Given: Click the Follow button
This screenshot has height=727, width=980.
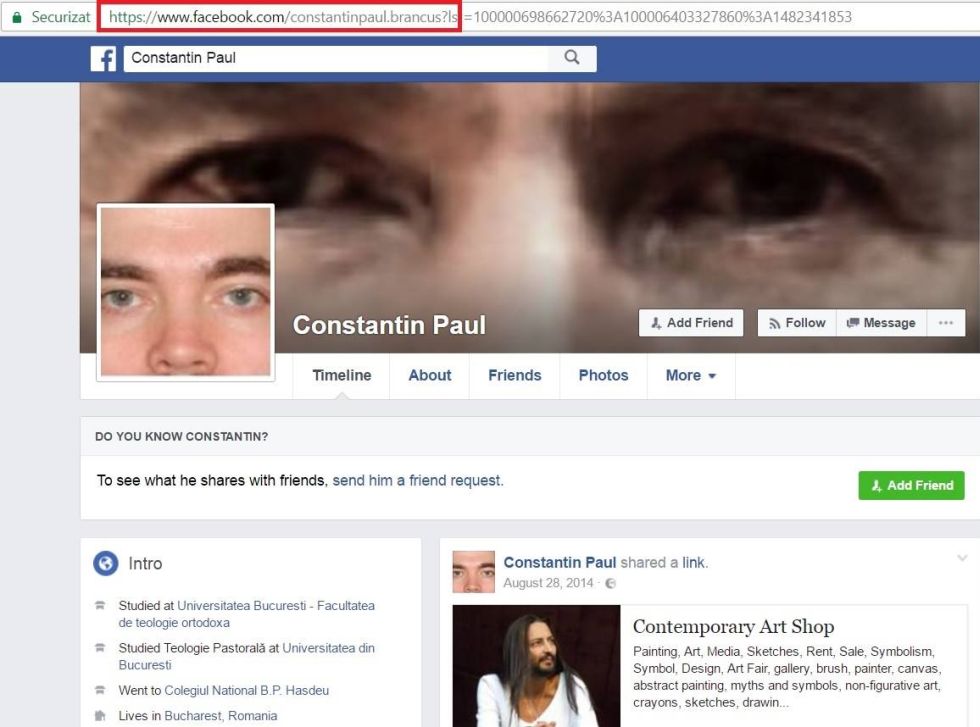Looking at the screenshot, I should [x=797, y=323].
